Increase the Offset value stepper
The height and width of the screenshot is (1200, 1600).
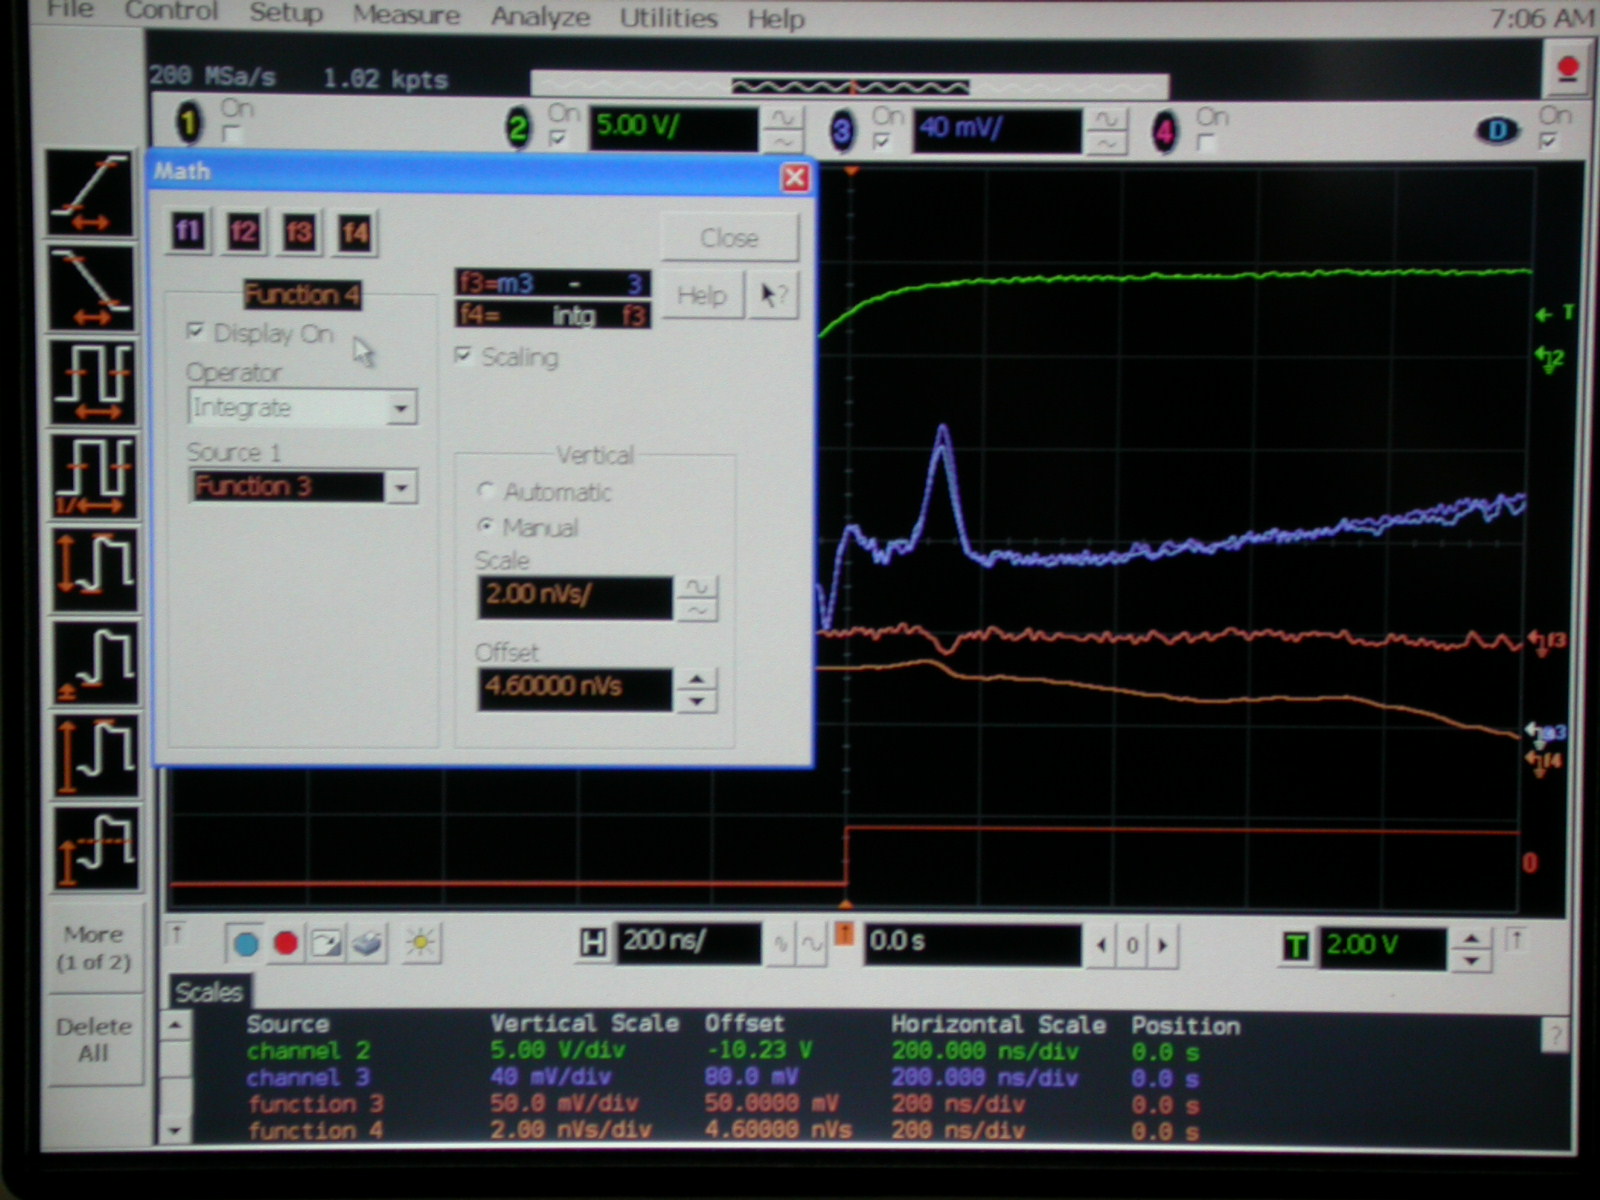point(696,679)
